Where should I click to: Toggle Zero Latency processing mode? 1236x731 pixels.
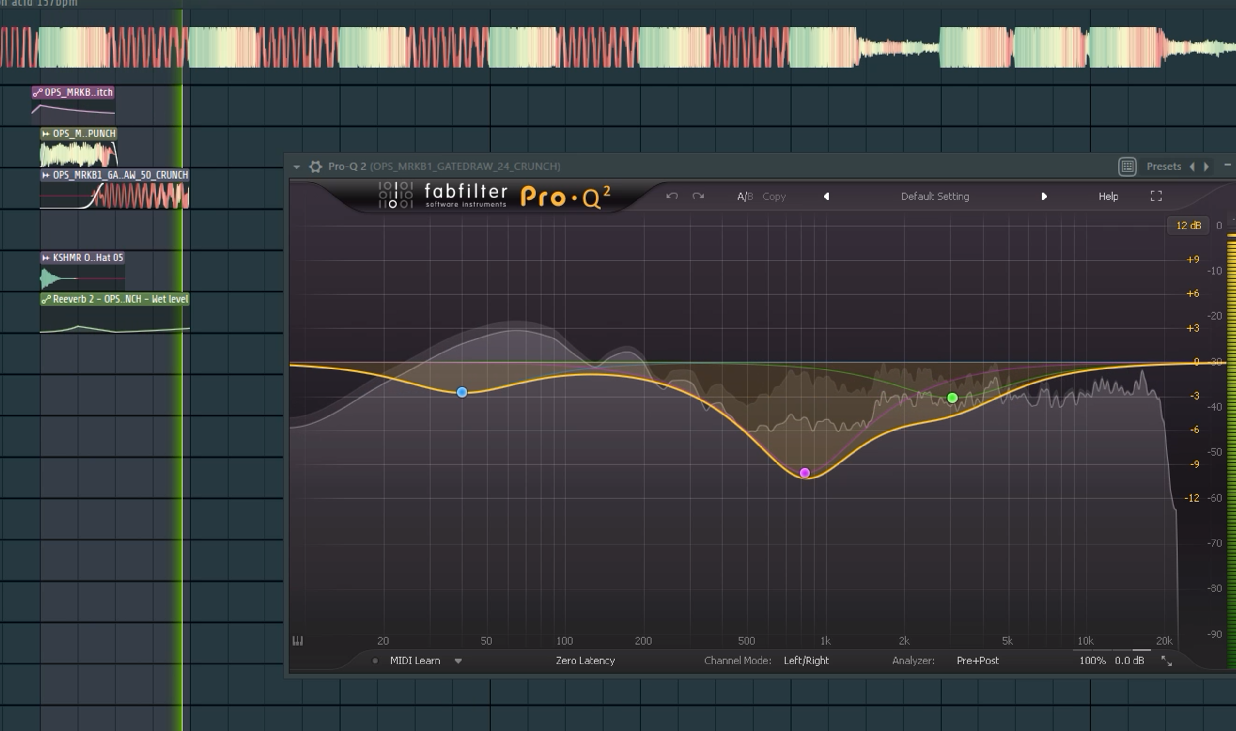tap(585, 660)
